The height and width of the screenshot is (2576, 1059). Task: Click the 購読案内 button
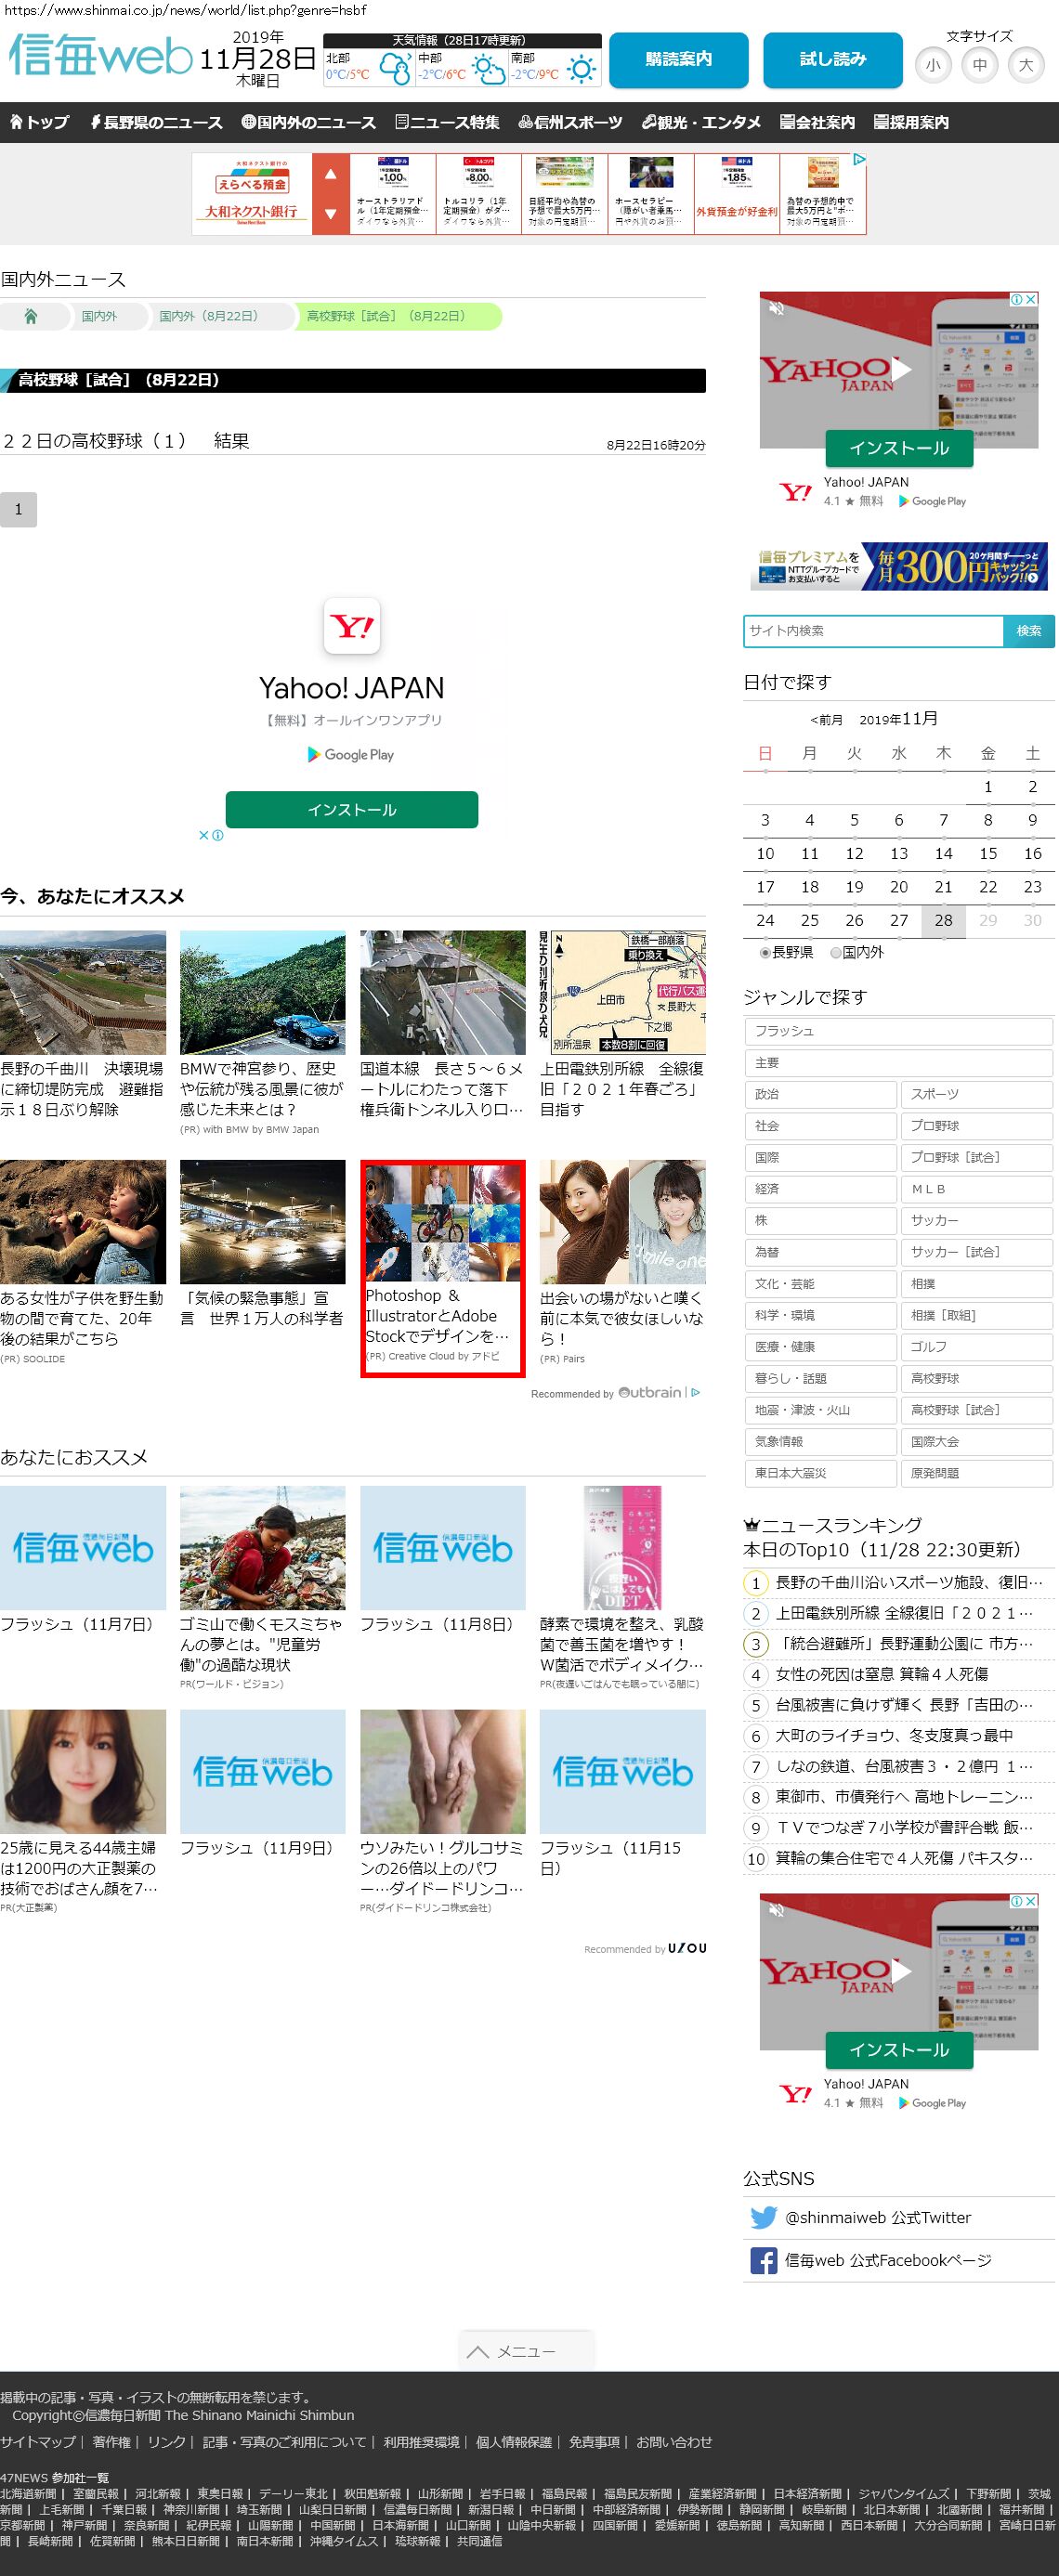(678, 60)
